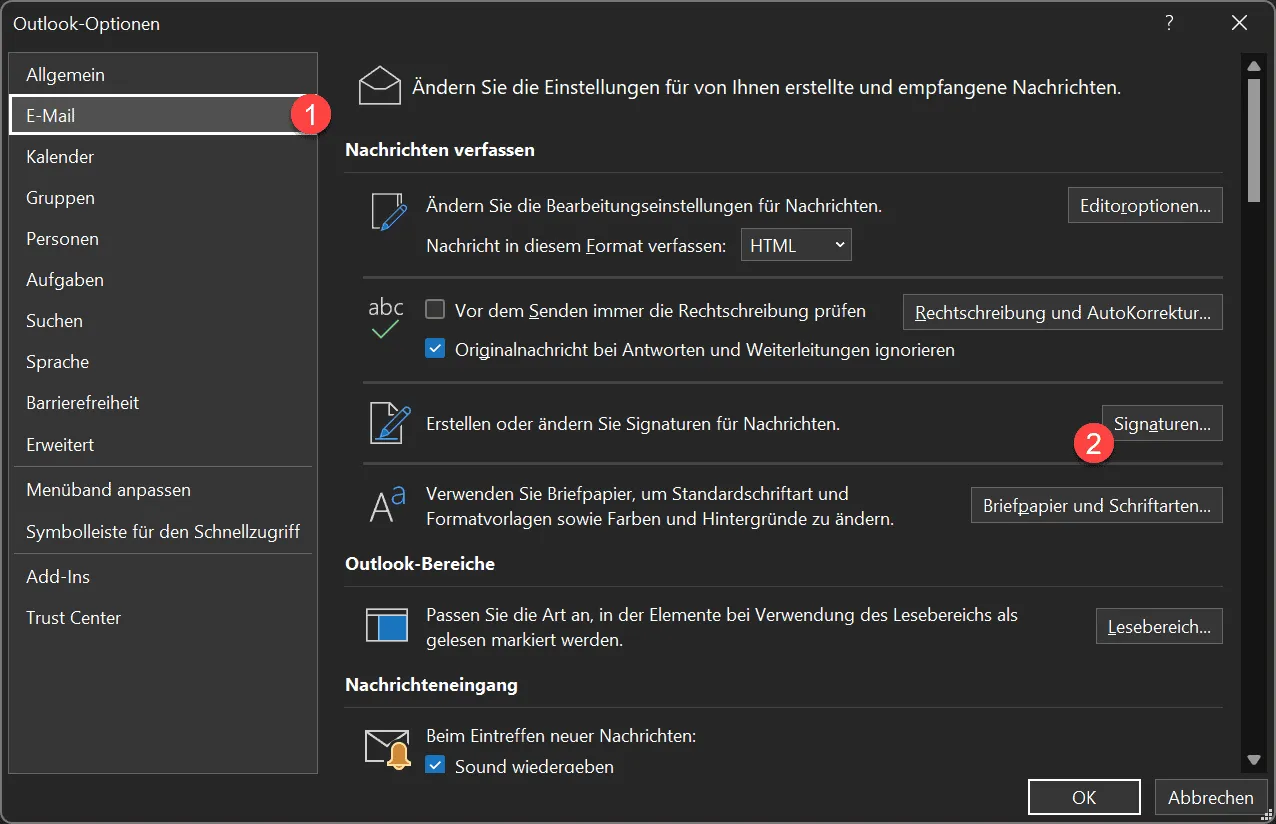This screenshot has height=824, width=1276.
Task: Go to the Personen category
Action: point(163,239)
